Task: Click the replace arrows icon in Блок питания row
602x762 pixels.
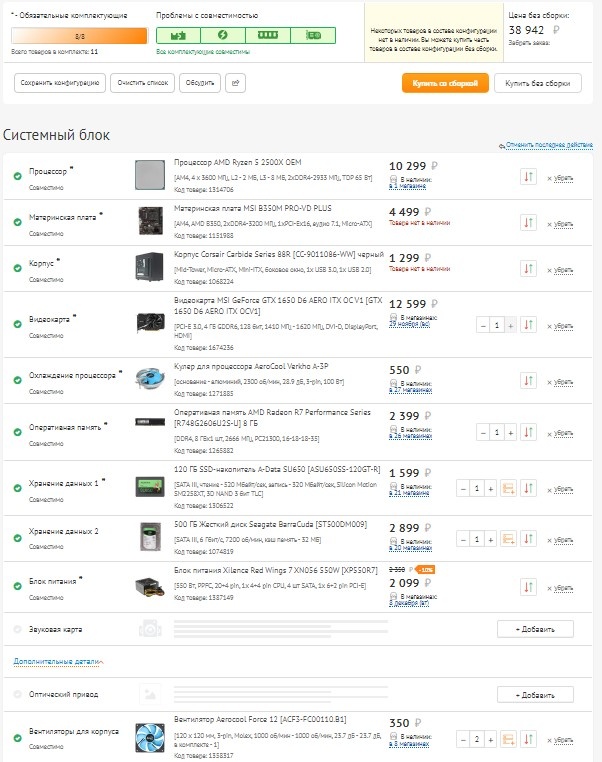Action: coord(528,587)
